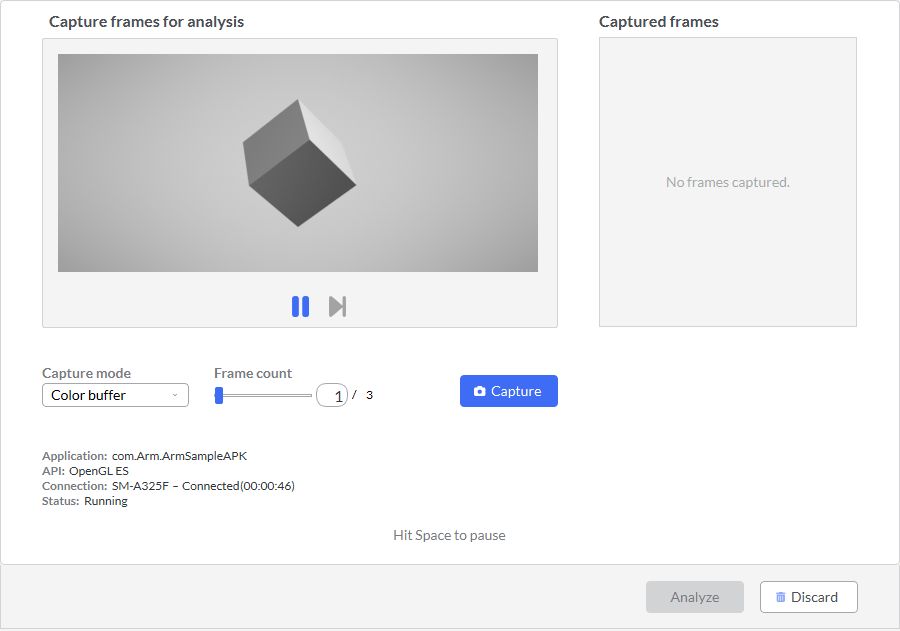Click the cube preview image
The image size is (900, 631).
298,163
